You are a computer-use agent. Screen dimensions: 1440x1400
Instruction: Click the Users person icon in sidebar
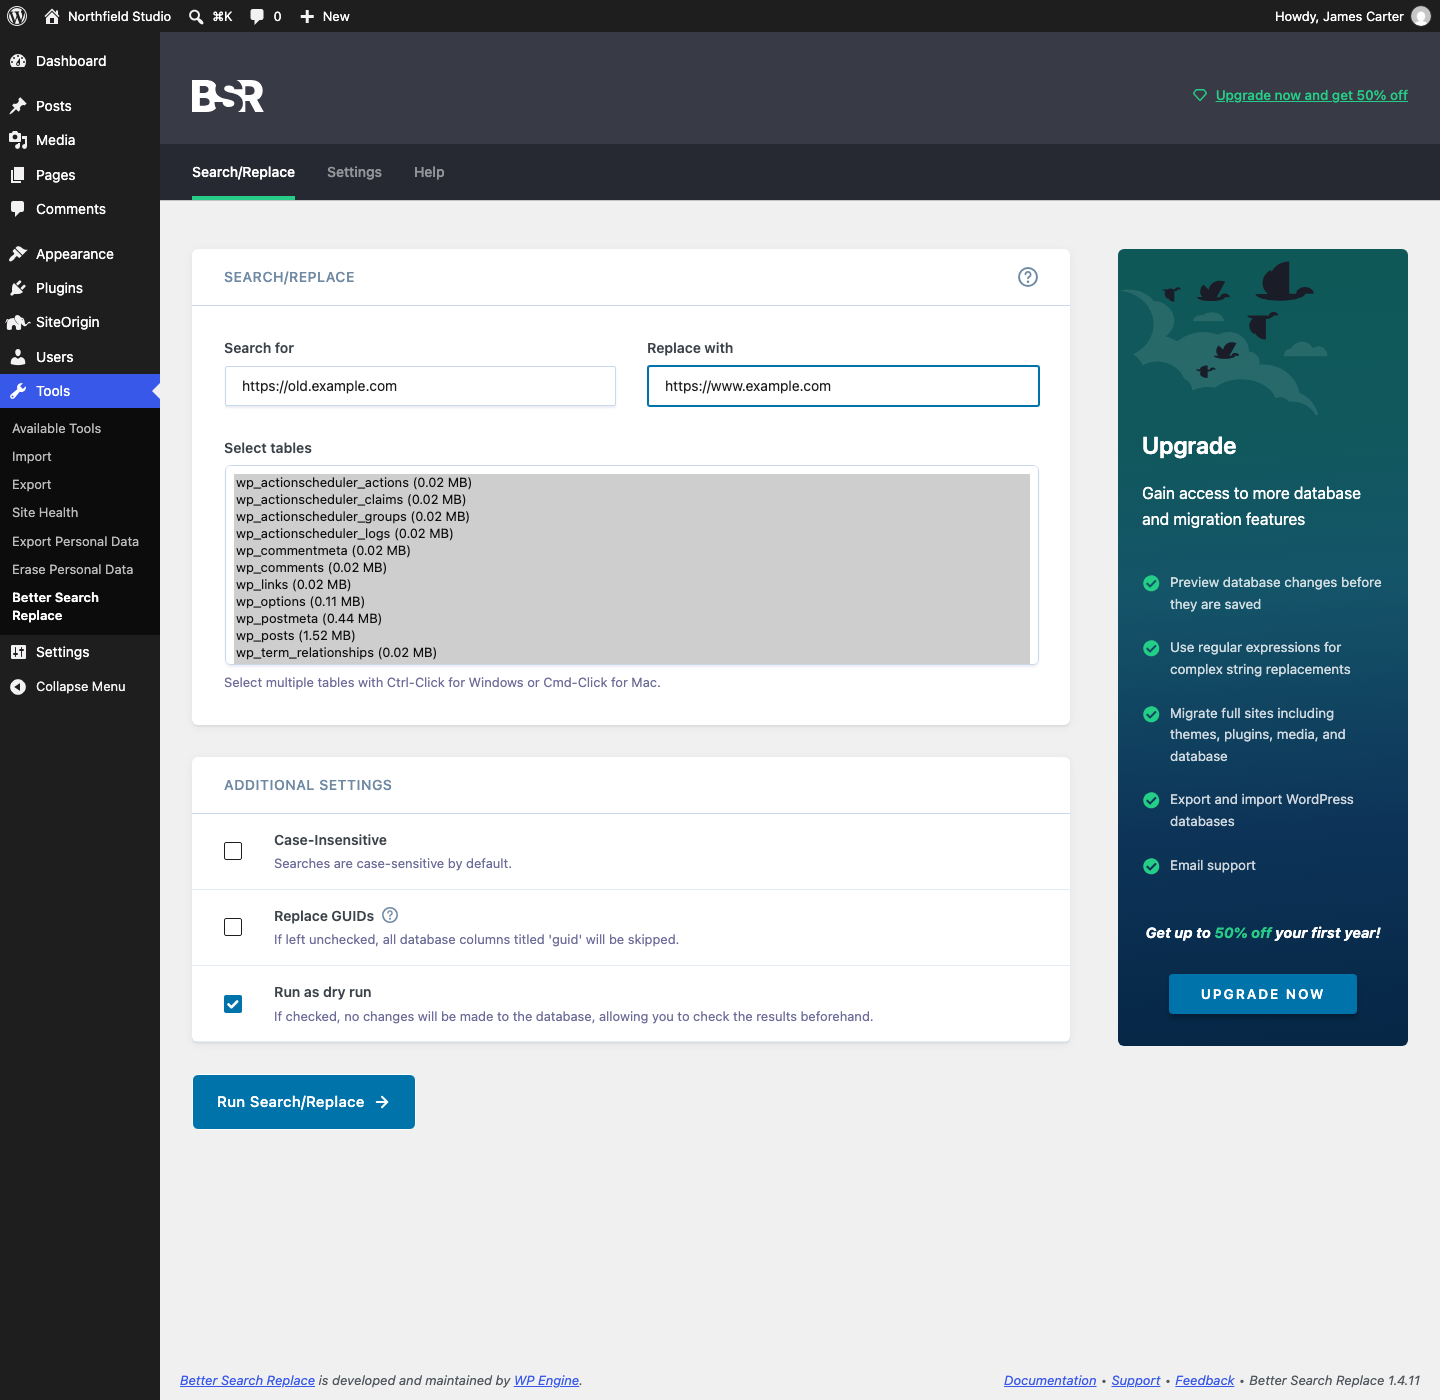click(18, 357)
